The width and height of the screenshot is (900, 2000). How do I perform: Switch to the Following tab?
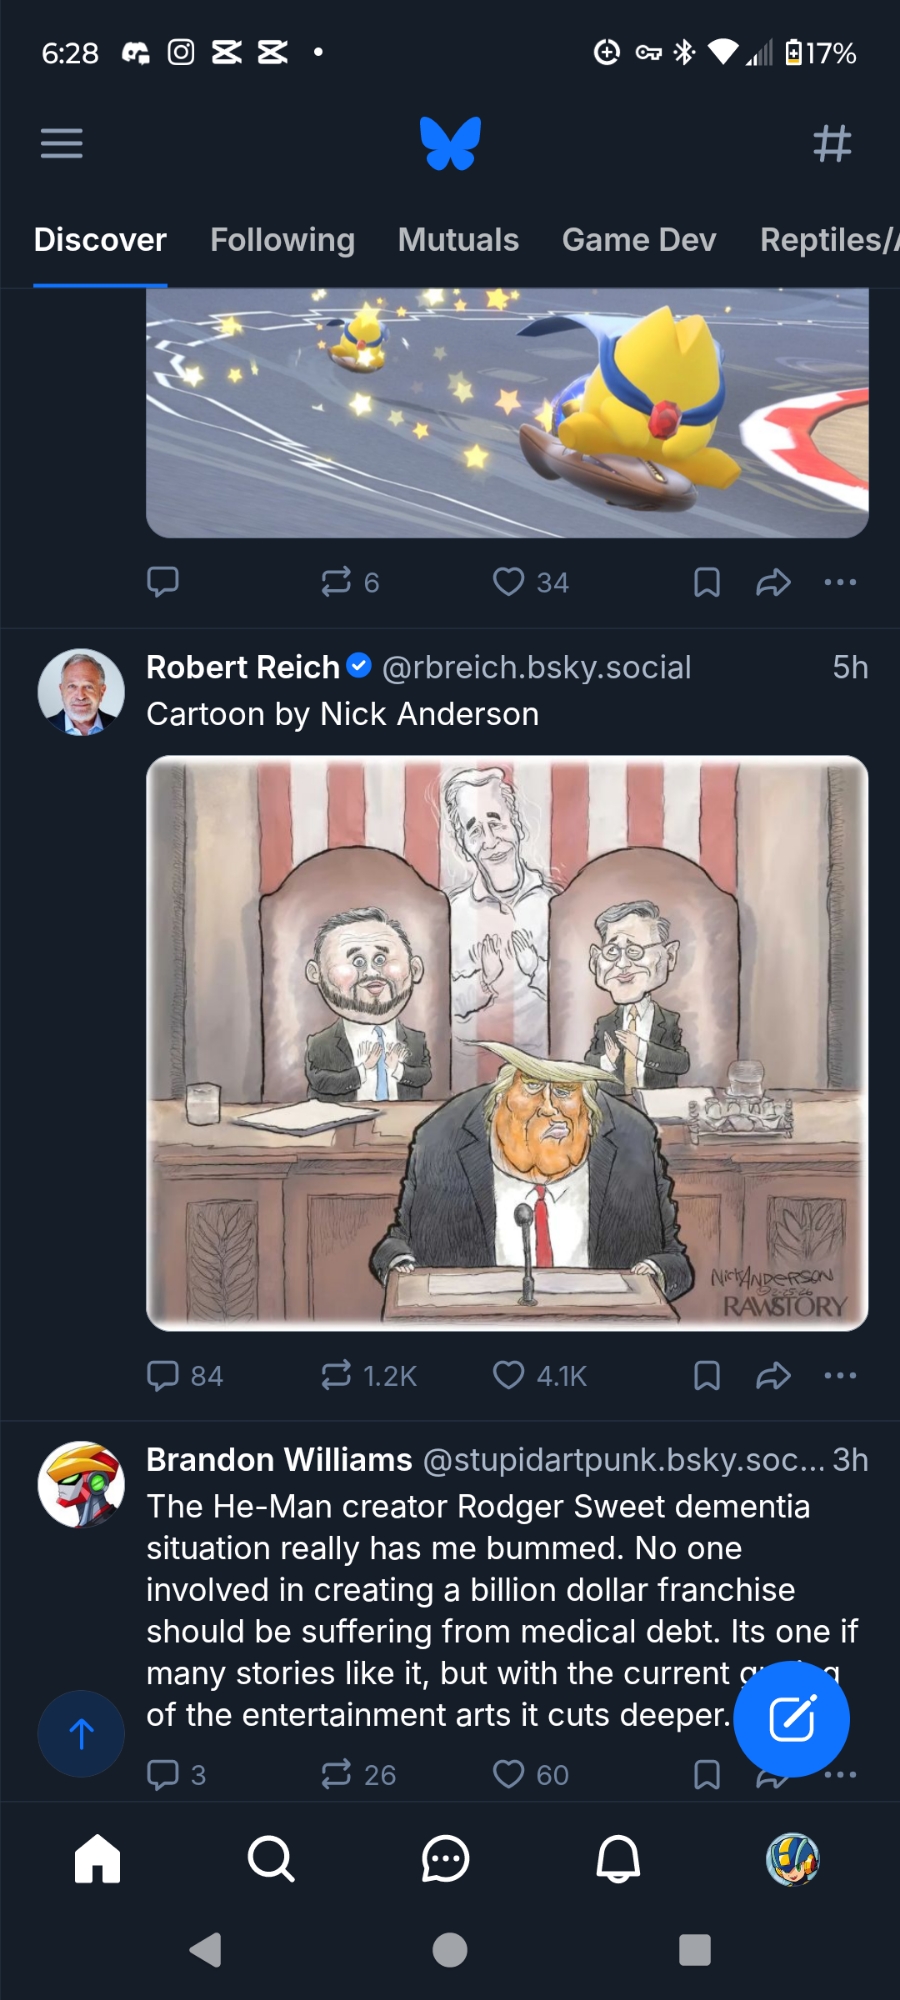click(282, 240)
